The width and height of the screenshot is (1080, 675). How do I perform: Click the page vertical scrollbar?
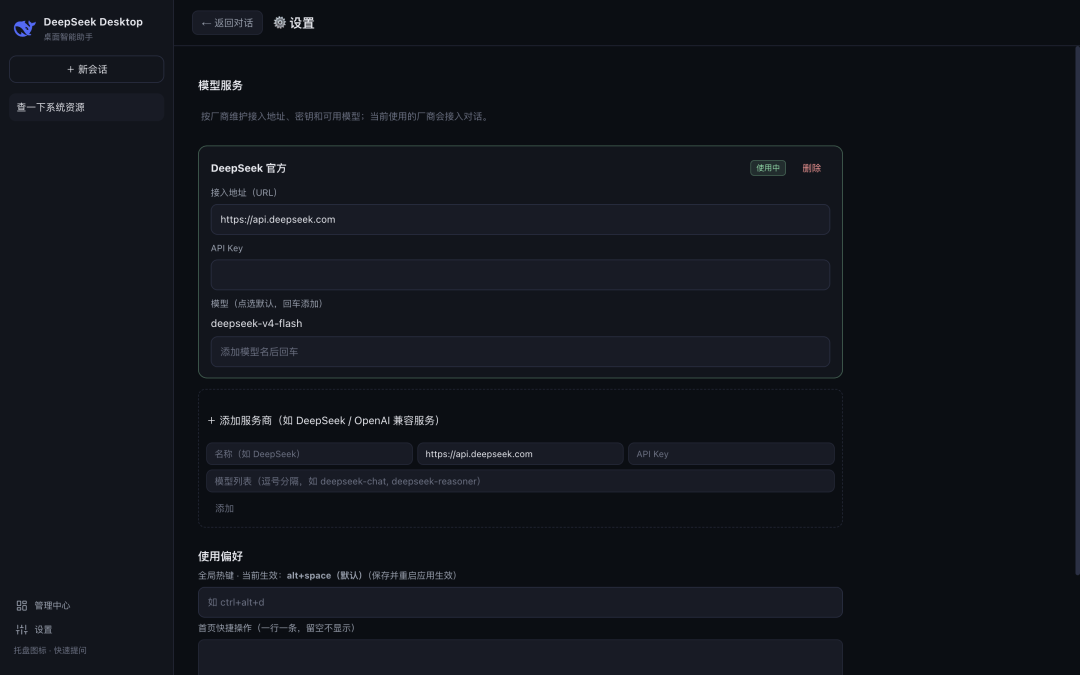1077,310
